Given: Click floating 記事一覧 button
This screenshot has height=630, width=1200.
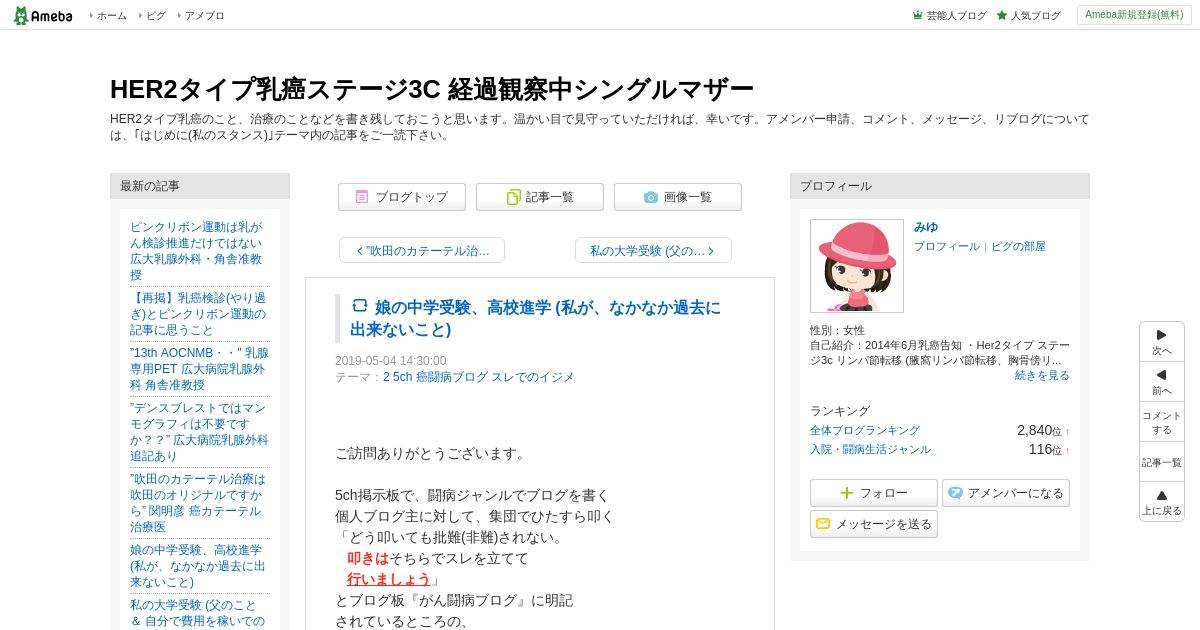Looking at the screenshot, I should (1162, 462).
